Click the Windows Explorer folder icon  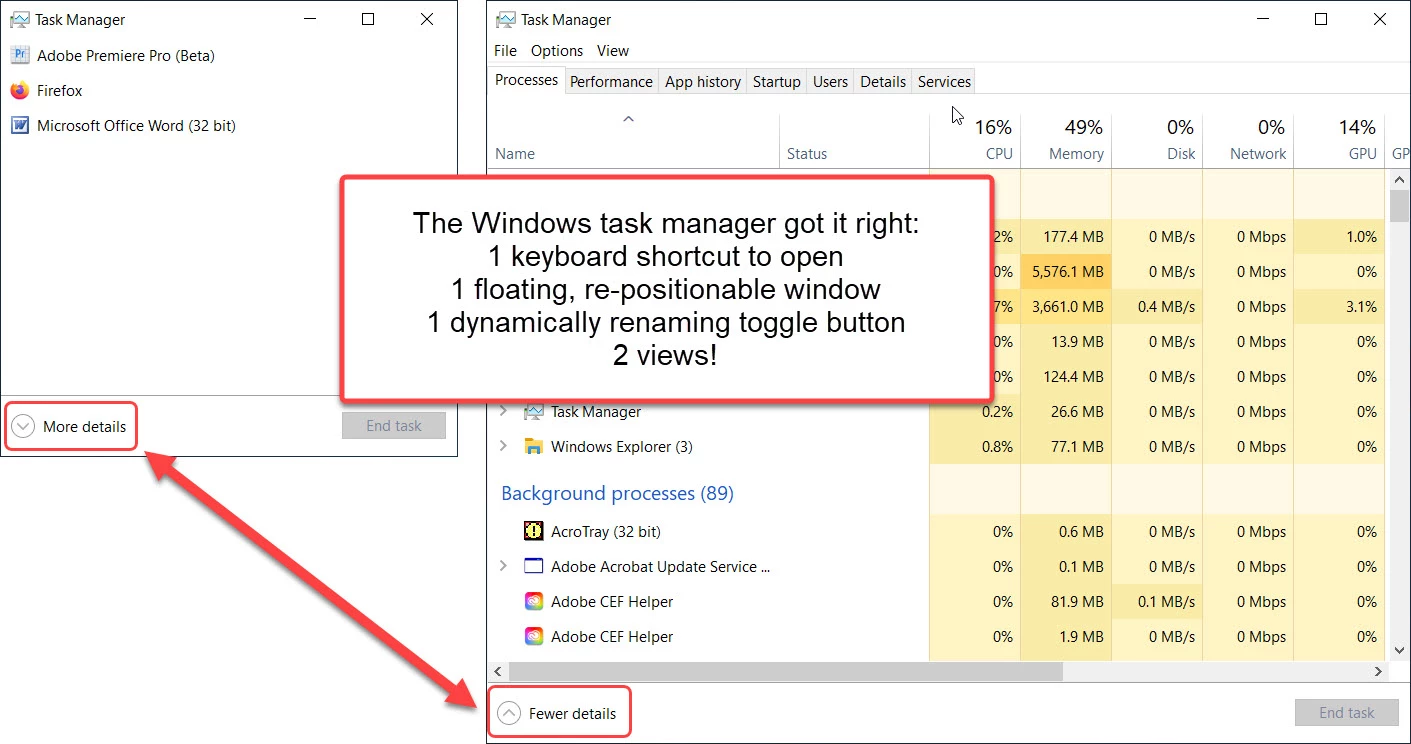click(x=534, y=447)
